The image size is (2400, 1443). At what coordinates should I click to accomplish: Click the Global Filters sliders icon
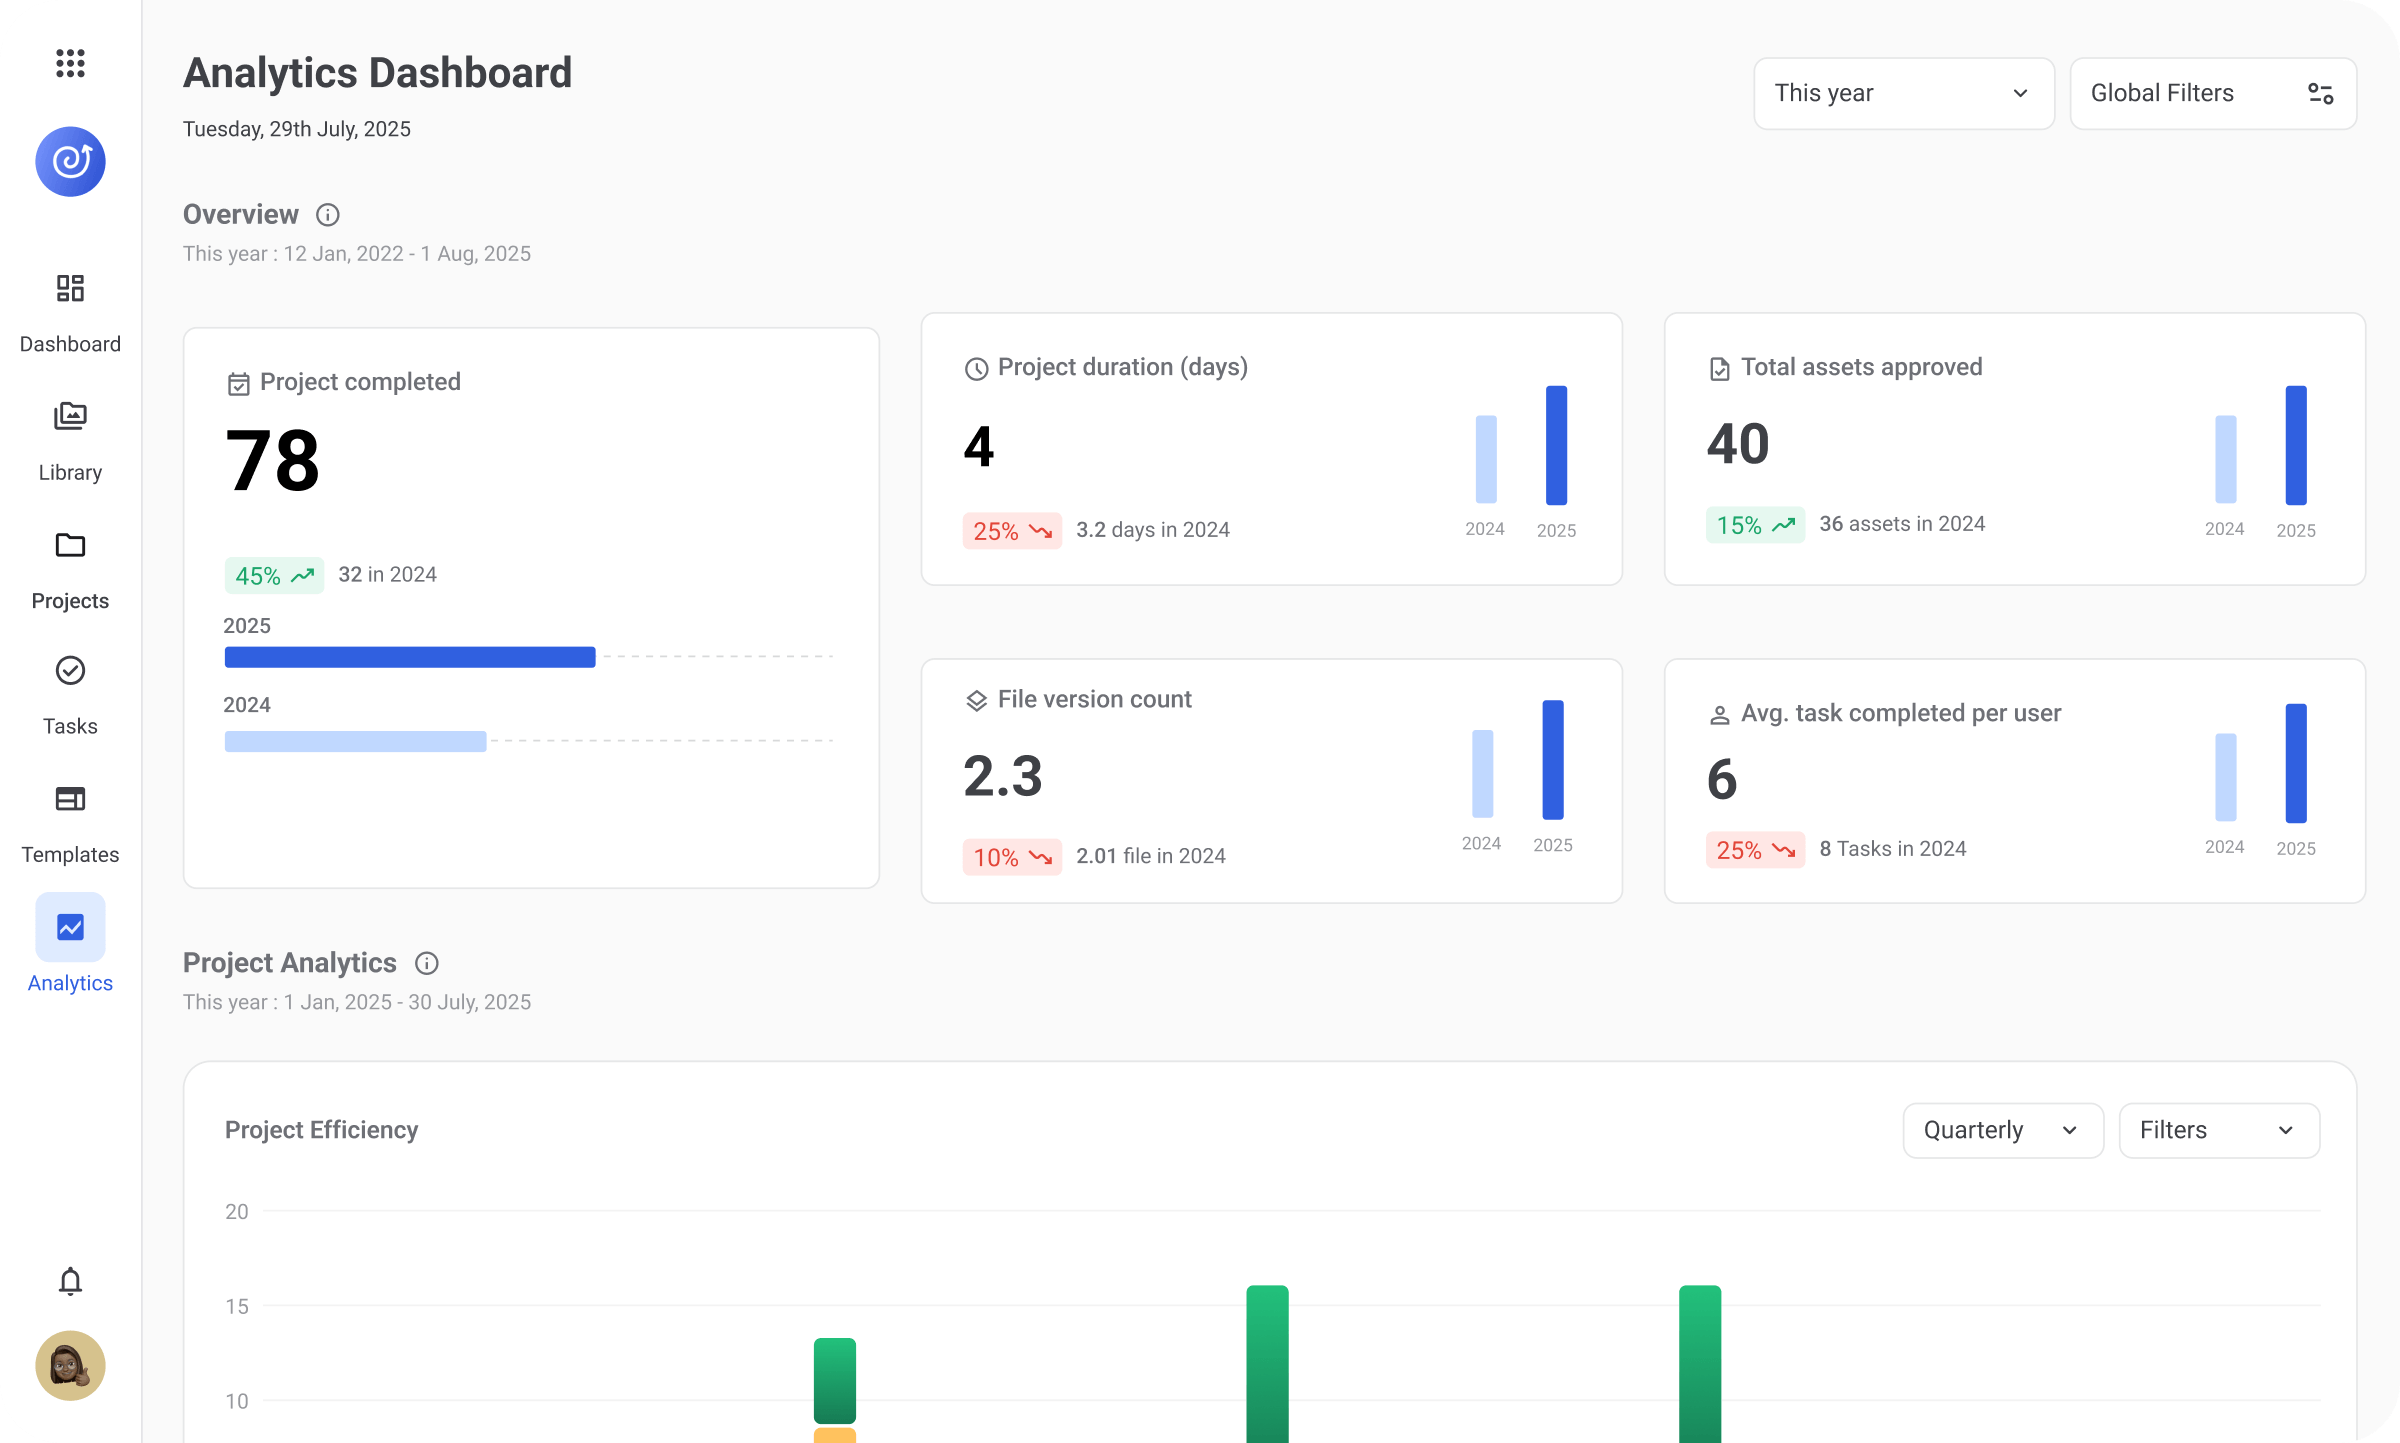(2320, 93)
